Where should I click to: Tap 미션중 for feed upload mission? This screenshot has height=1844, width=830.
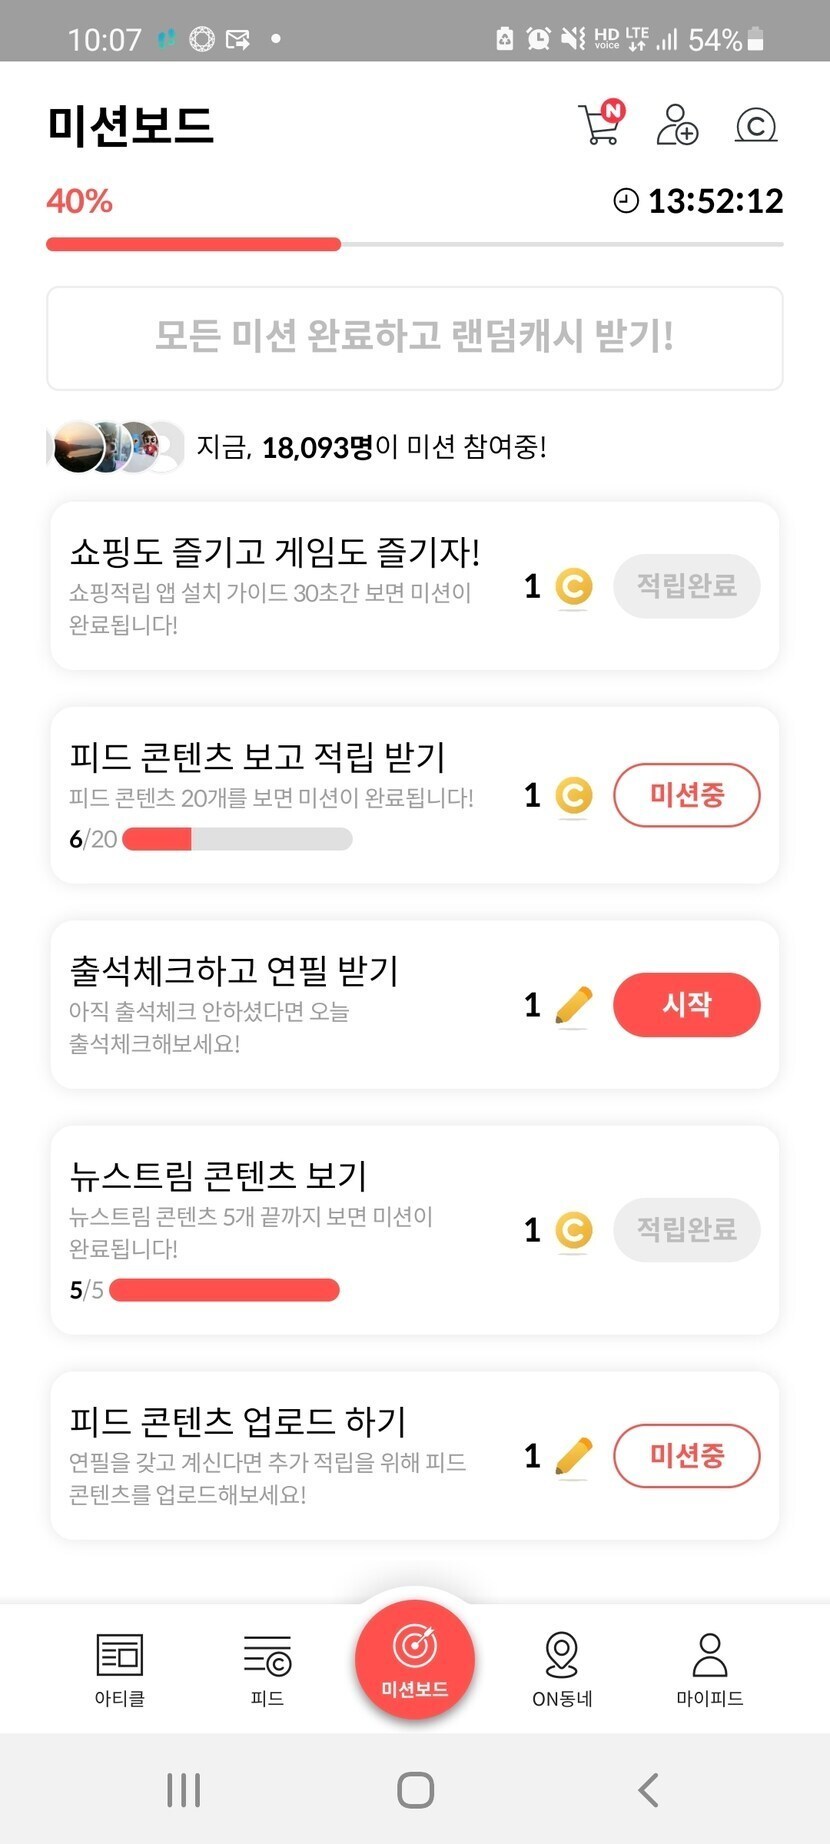click(x=686, y=1455)
